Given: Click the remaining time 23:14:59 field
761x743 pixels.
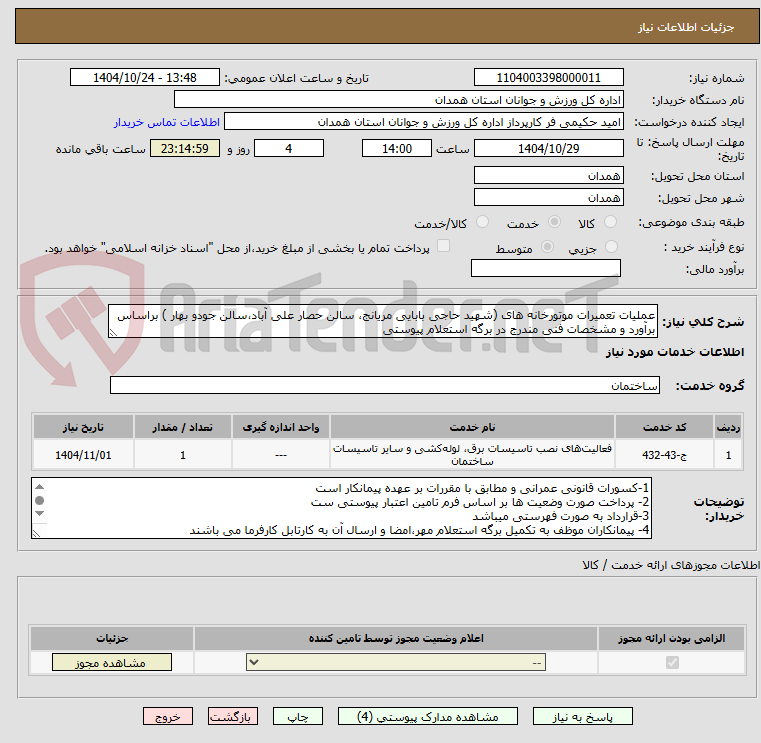Looking at the screenshot, I should [185, 149].
